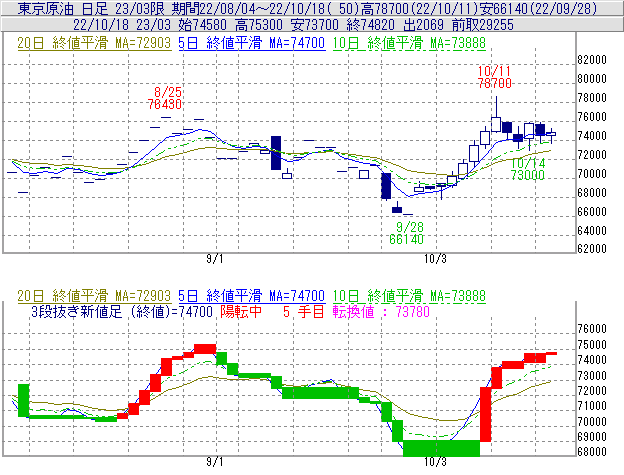Click the 10/11 78700 peak label
This screenshot has height=475, width=624.
click(494, 77)
